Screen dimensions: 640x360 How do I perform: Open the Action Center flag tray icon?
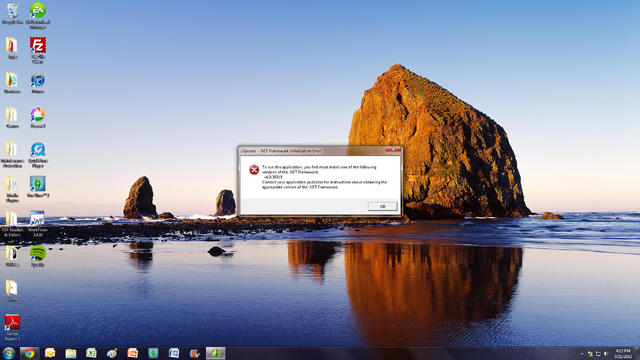point(590,353)
